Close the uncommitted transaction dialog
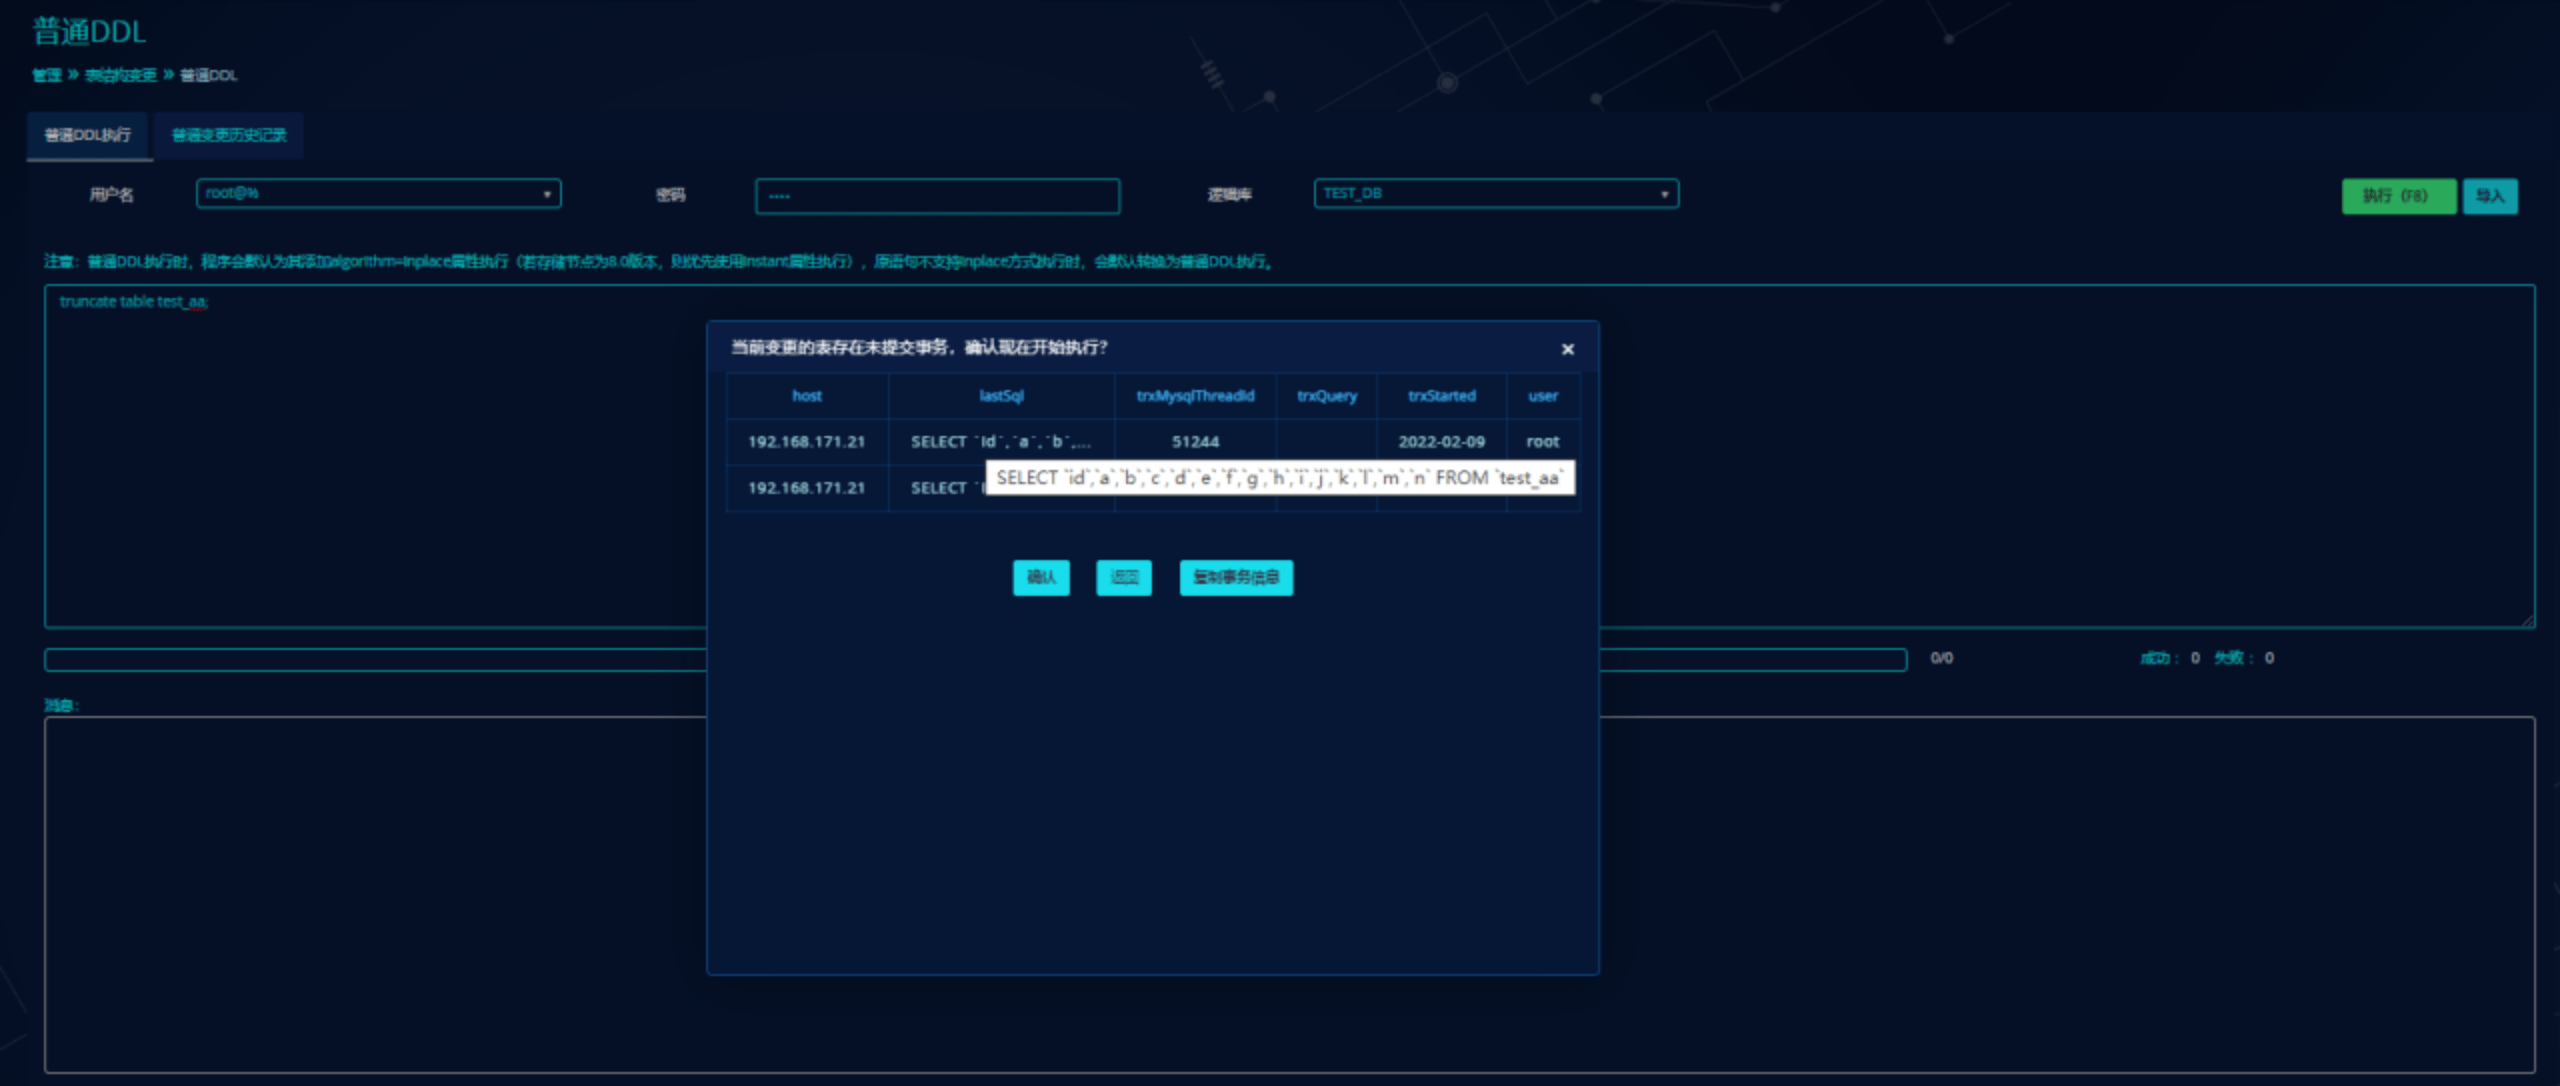This screenshot has width=2560, height=1086. (x=1567, y=349)
